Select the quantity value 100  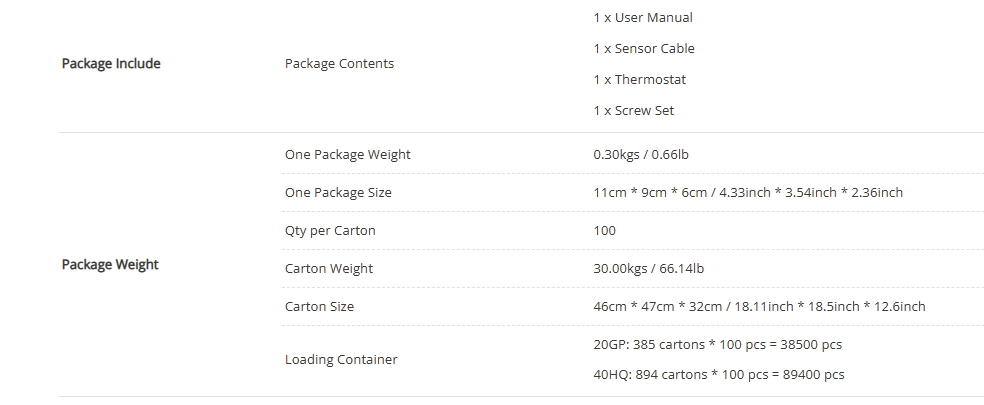pos(604,230)
